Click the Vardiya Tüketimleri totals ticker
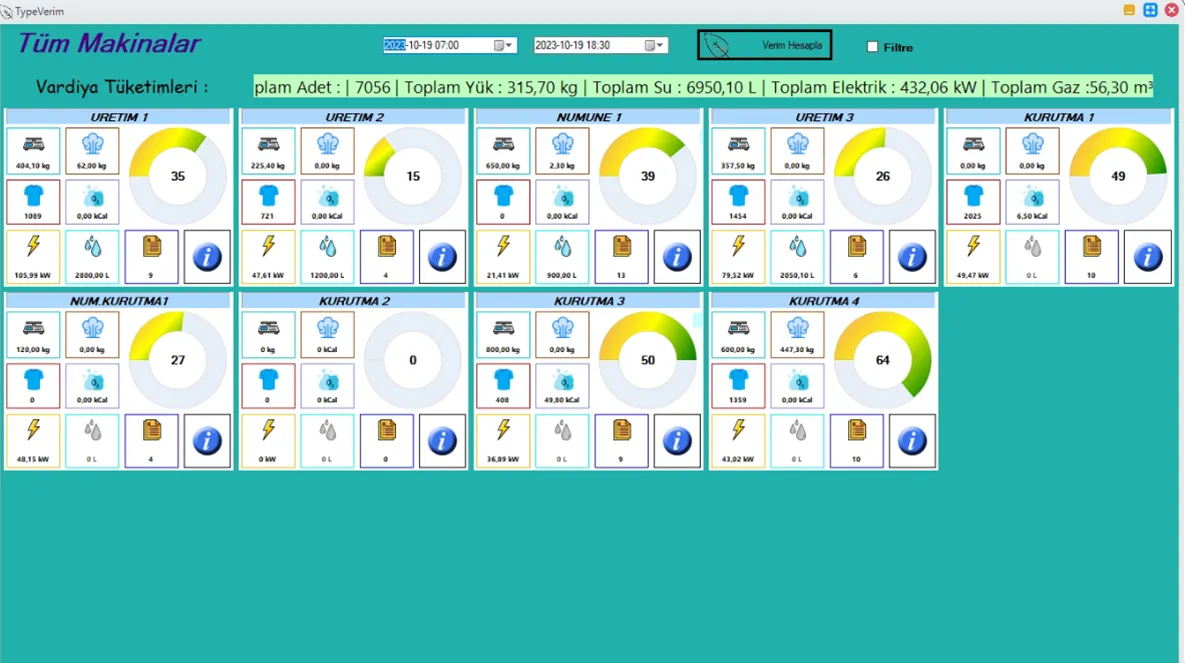1185x663 pixels. pos(703,88)
